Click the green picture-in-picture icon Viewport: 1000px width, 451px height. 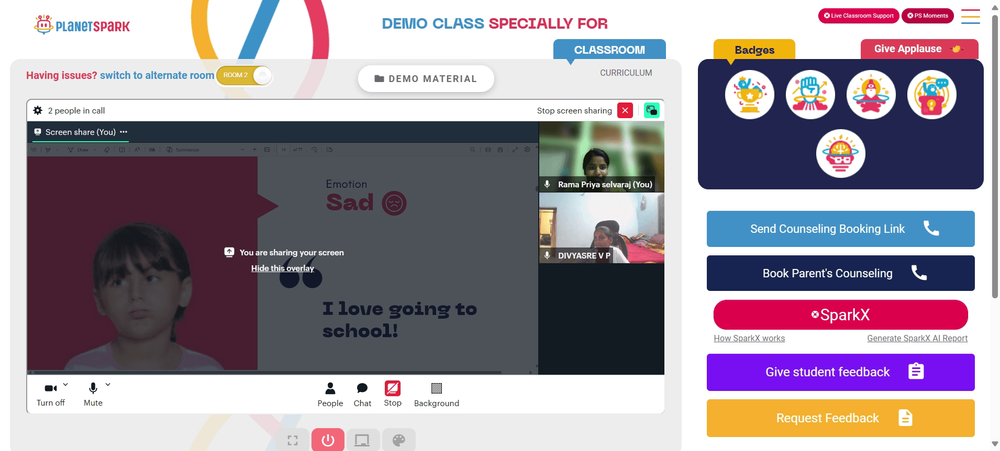click(651, 110)
